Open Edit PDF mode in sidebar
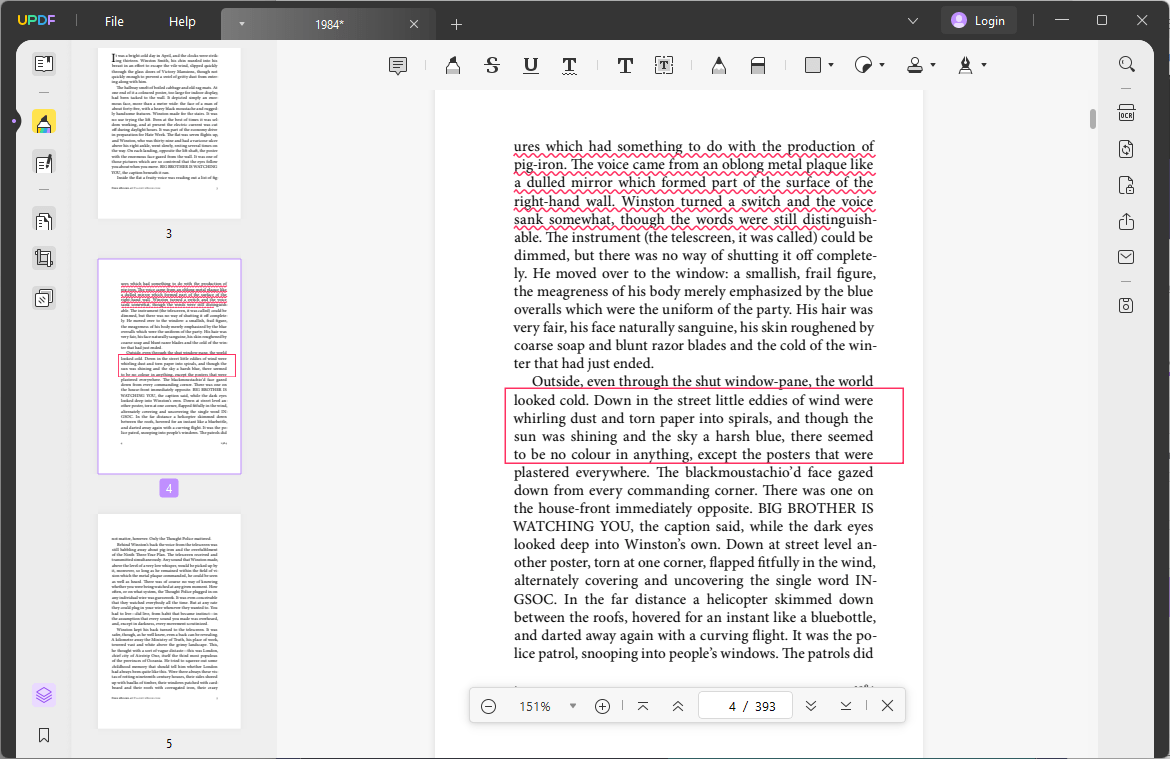1170x759 pixels. coord(44,163)
